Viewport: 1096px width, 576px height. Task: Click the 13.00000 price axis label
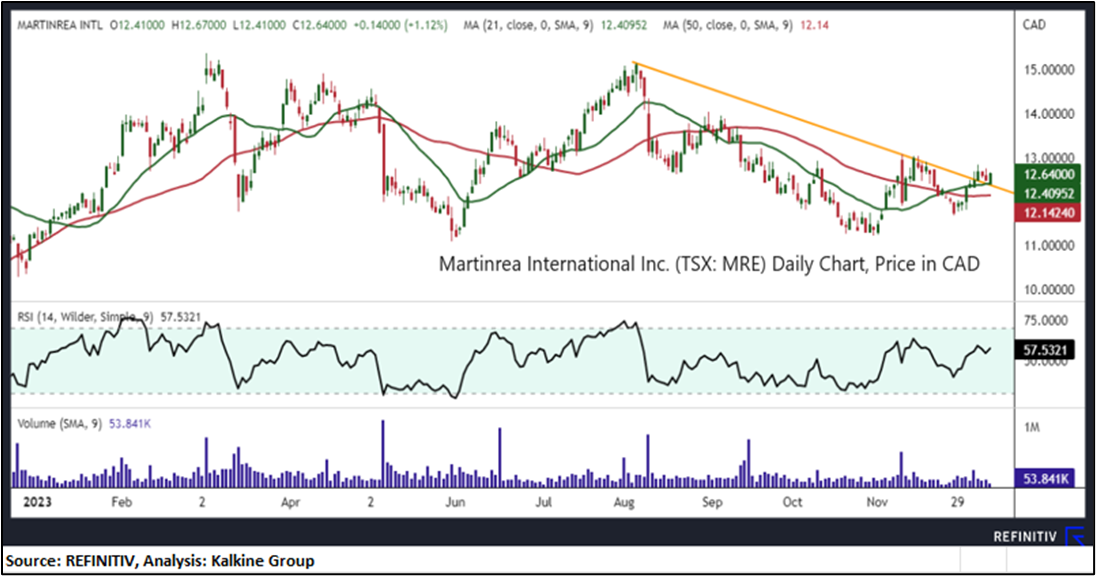(x=1049, y=158)
